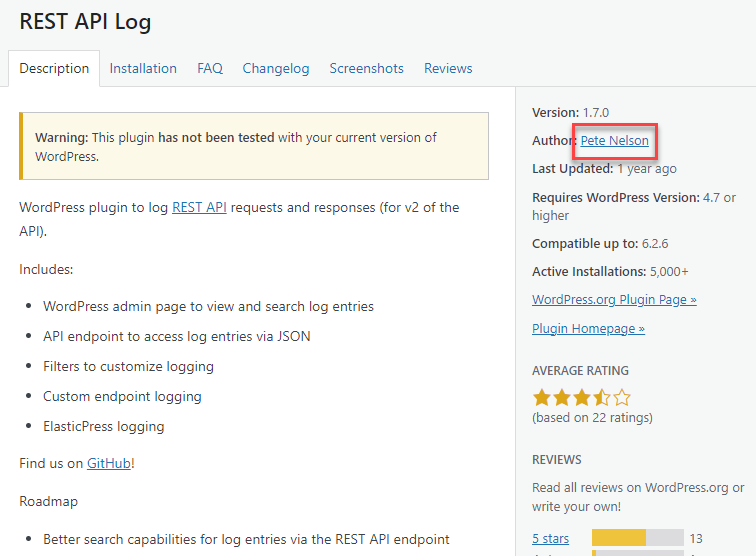The image size is (756, 556).
Task: Click the 13 count beside 5 stars
Action: coord(696,538)
